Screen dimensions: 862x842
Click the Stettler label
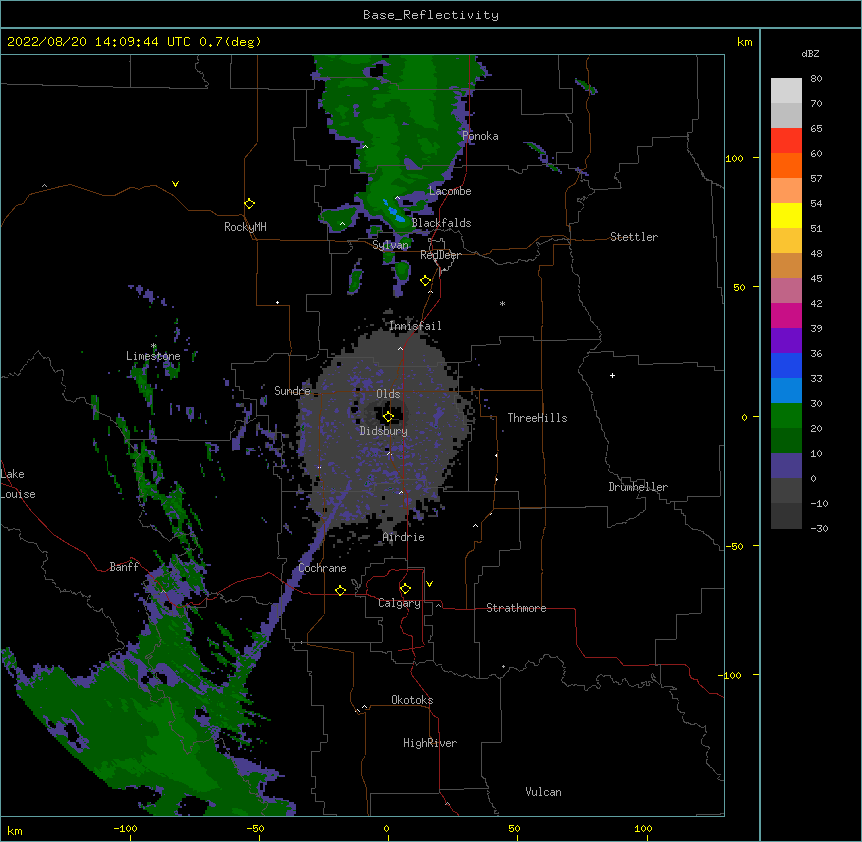pos(633,237)
